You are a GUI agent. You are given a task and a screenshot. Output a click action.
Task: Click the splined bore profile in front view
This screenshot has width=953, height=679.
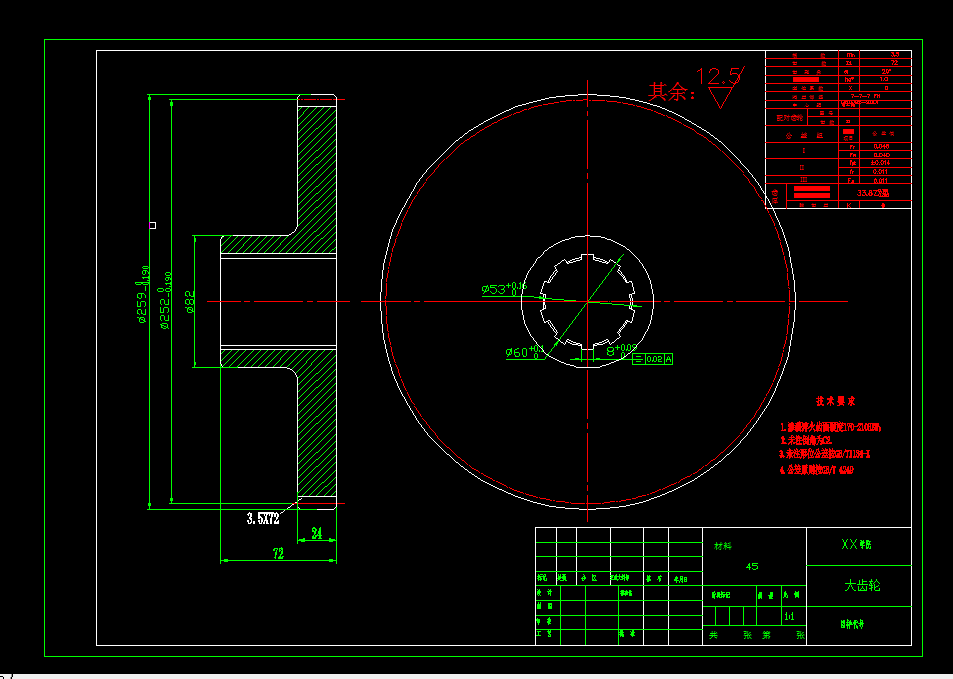click(x=588, y=302)
